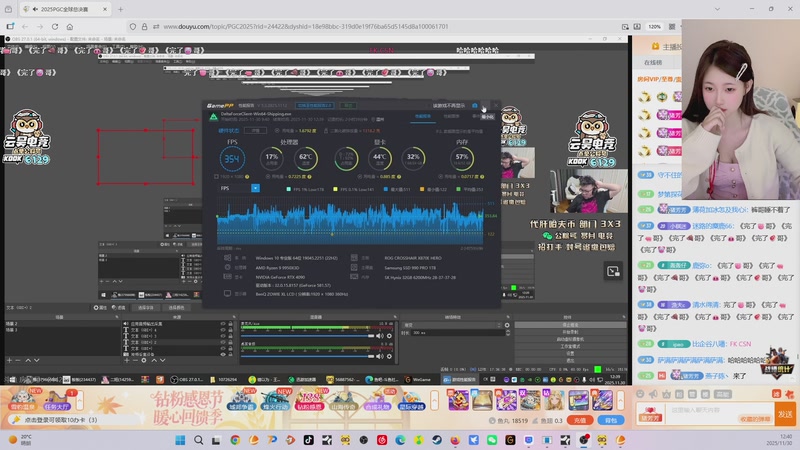This screenshot has width=800, height=450.
Task: Click help icon beside 1920 × 1080 resolution
Action: (x=247, y=177)
